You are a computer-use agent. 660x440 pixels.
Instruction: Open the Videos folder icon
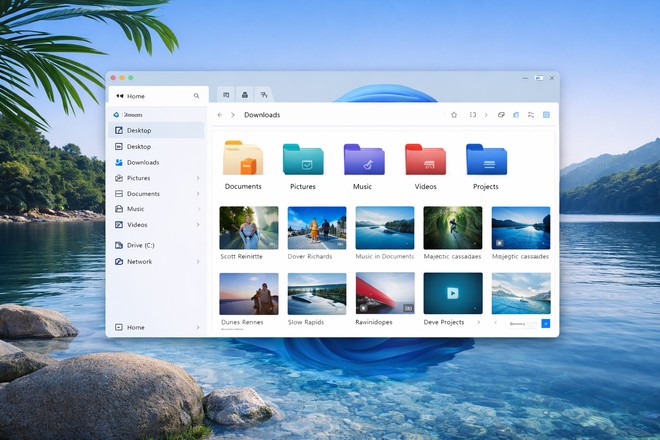click(425, 161)
